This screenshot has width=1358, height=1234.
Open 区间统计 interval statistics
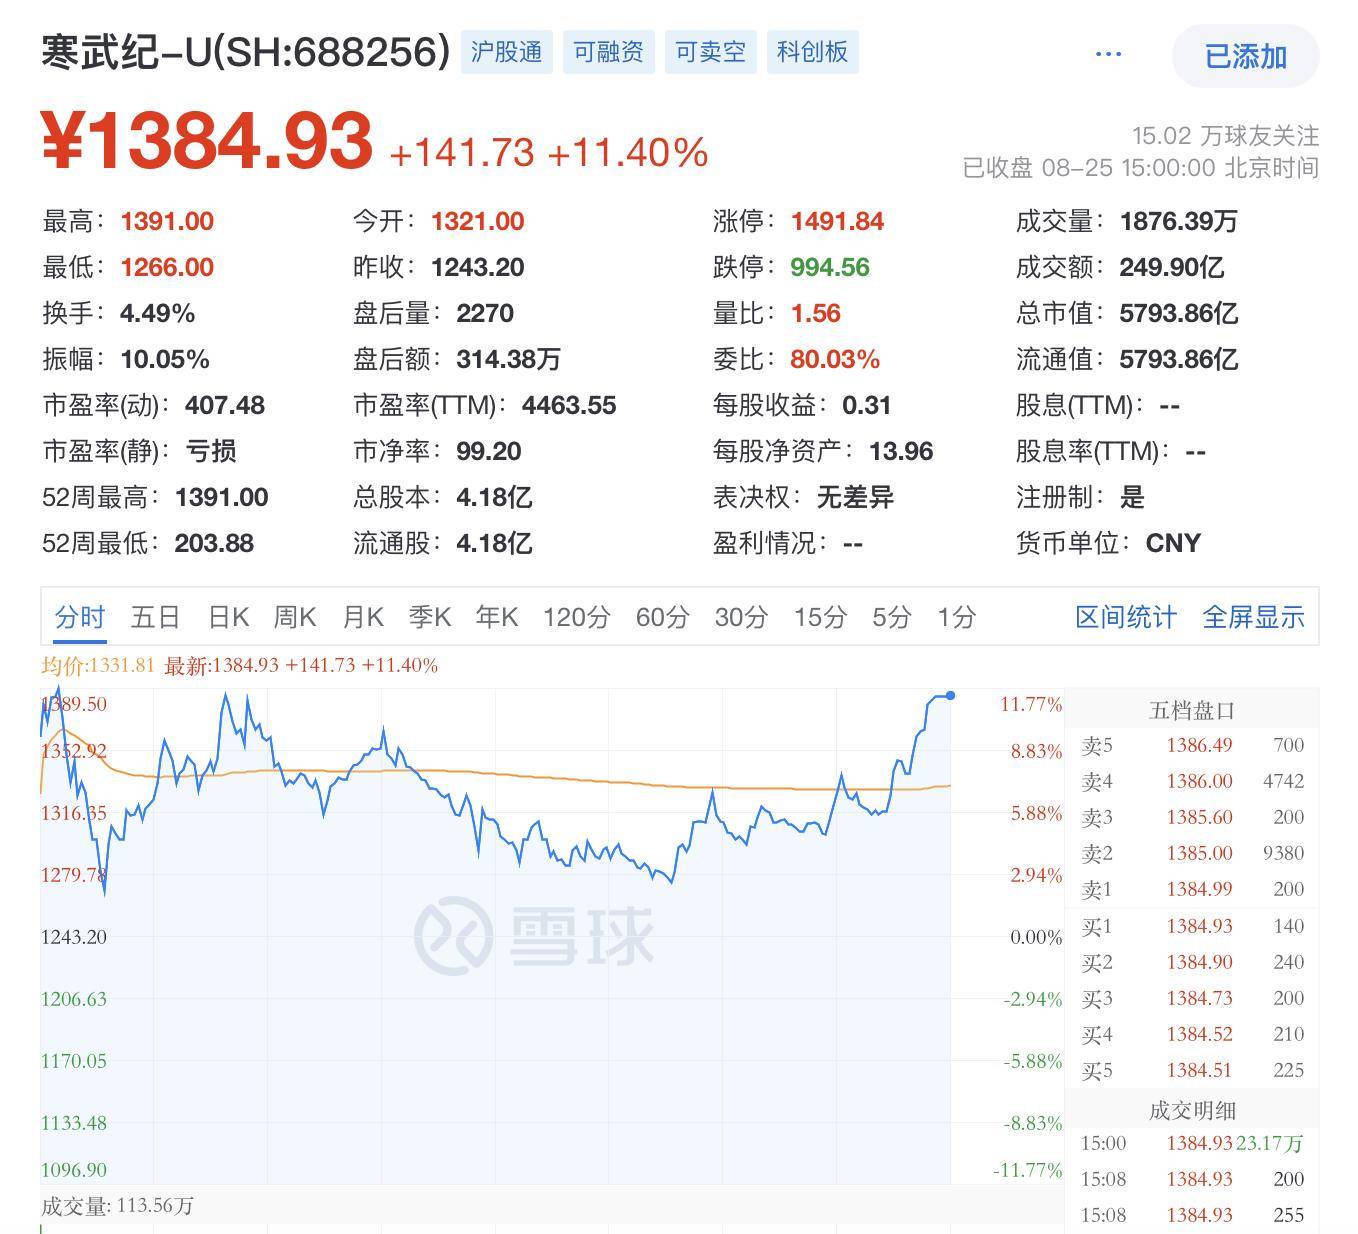click(x=1126, y=617)
